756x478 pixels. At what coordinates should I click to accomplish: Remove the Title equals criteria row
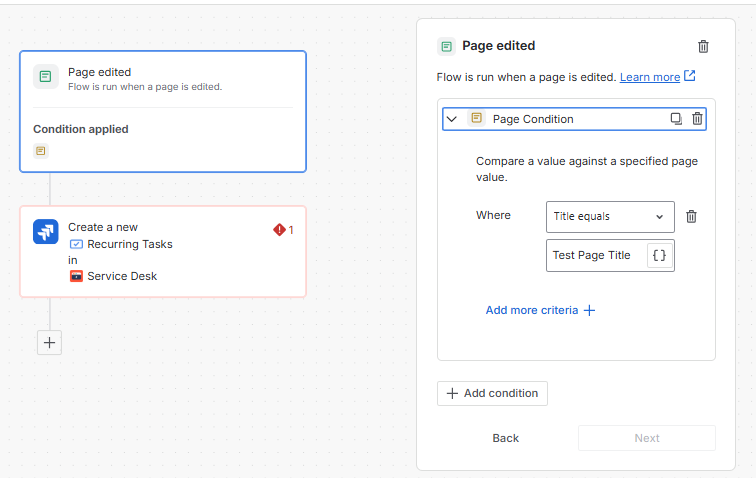691,217
